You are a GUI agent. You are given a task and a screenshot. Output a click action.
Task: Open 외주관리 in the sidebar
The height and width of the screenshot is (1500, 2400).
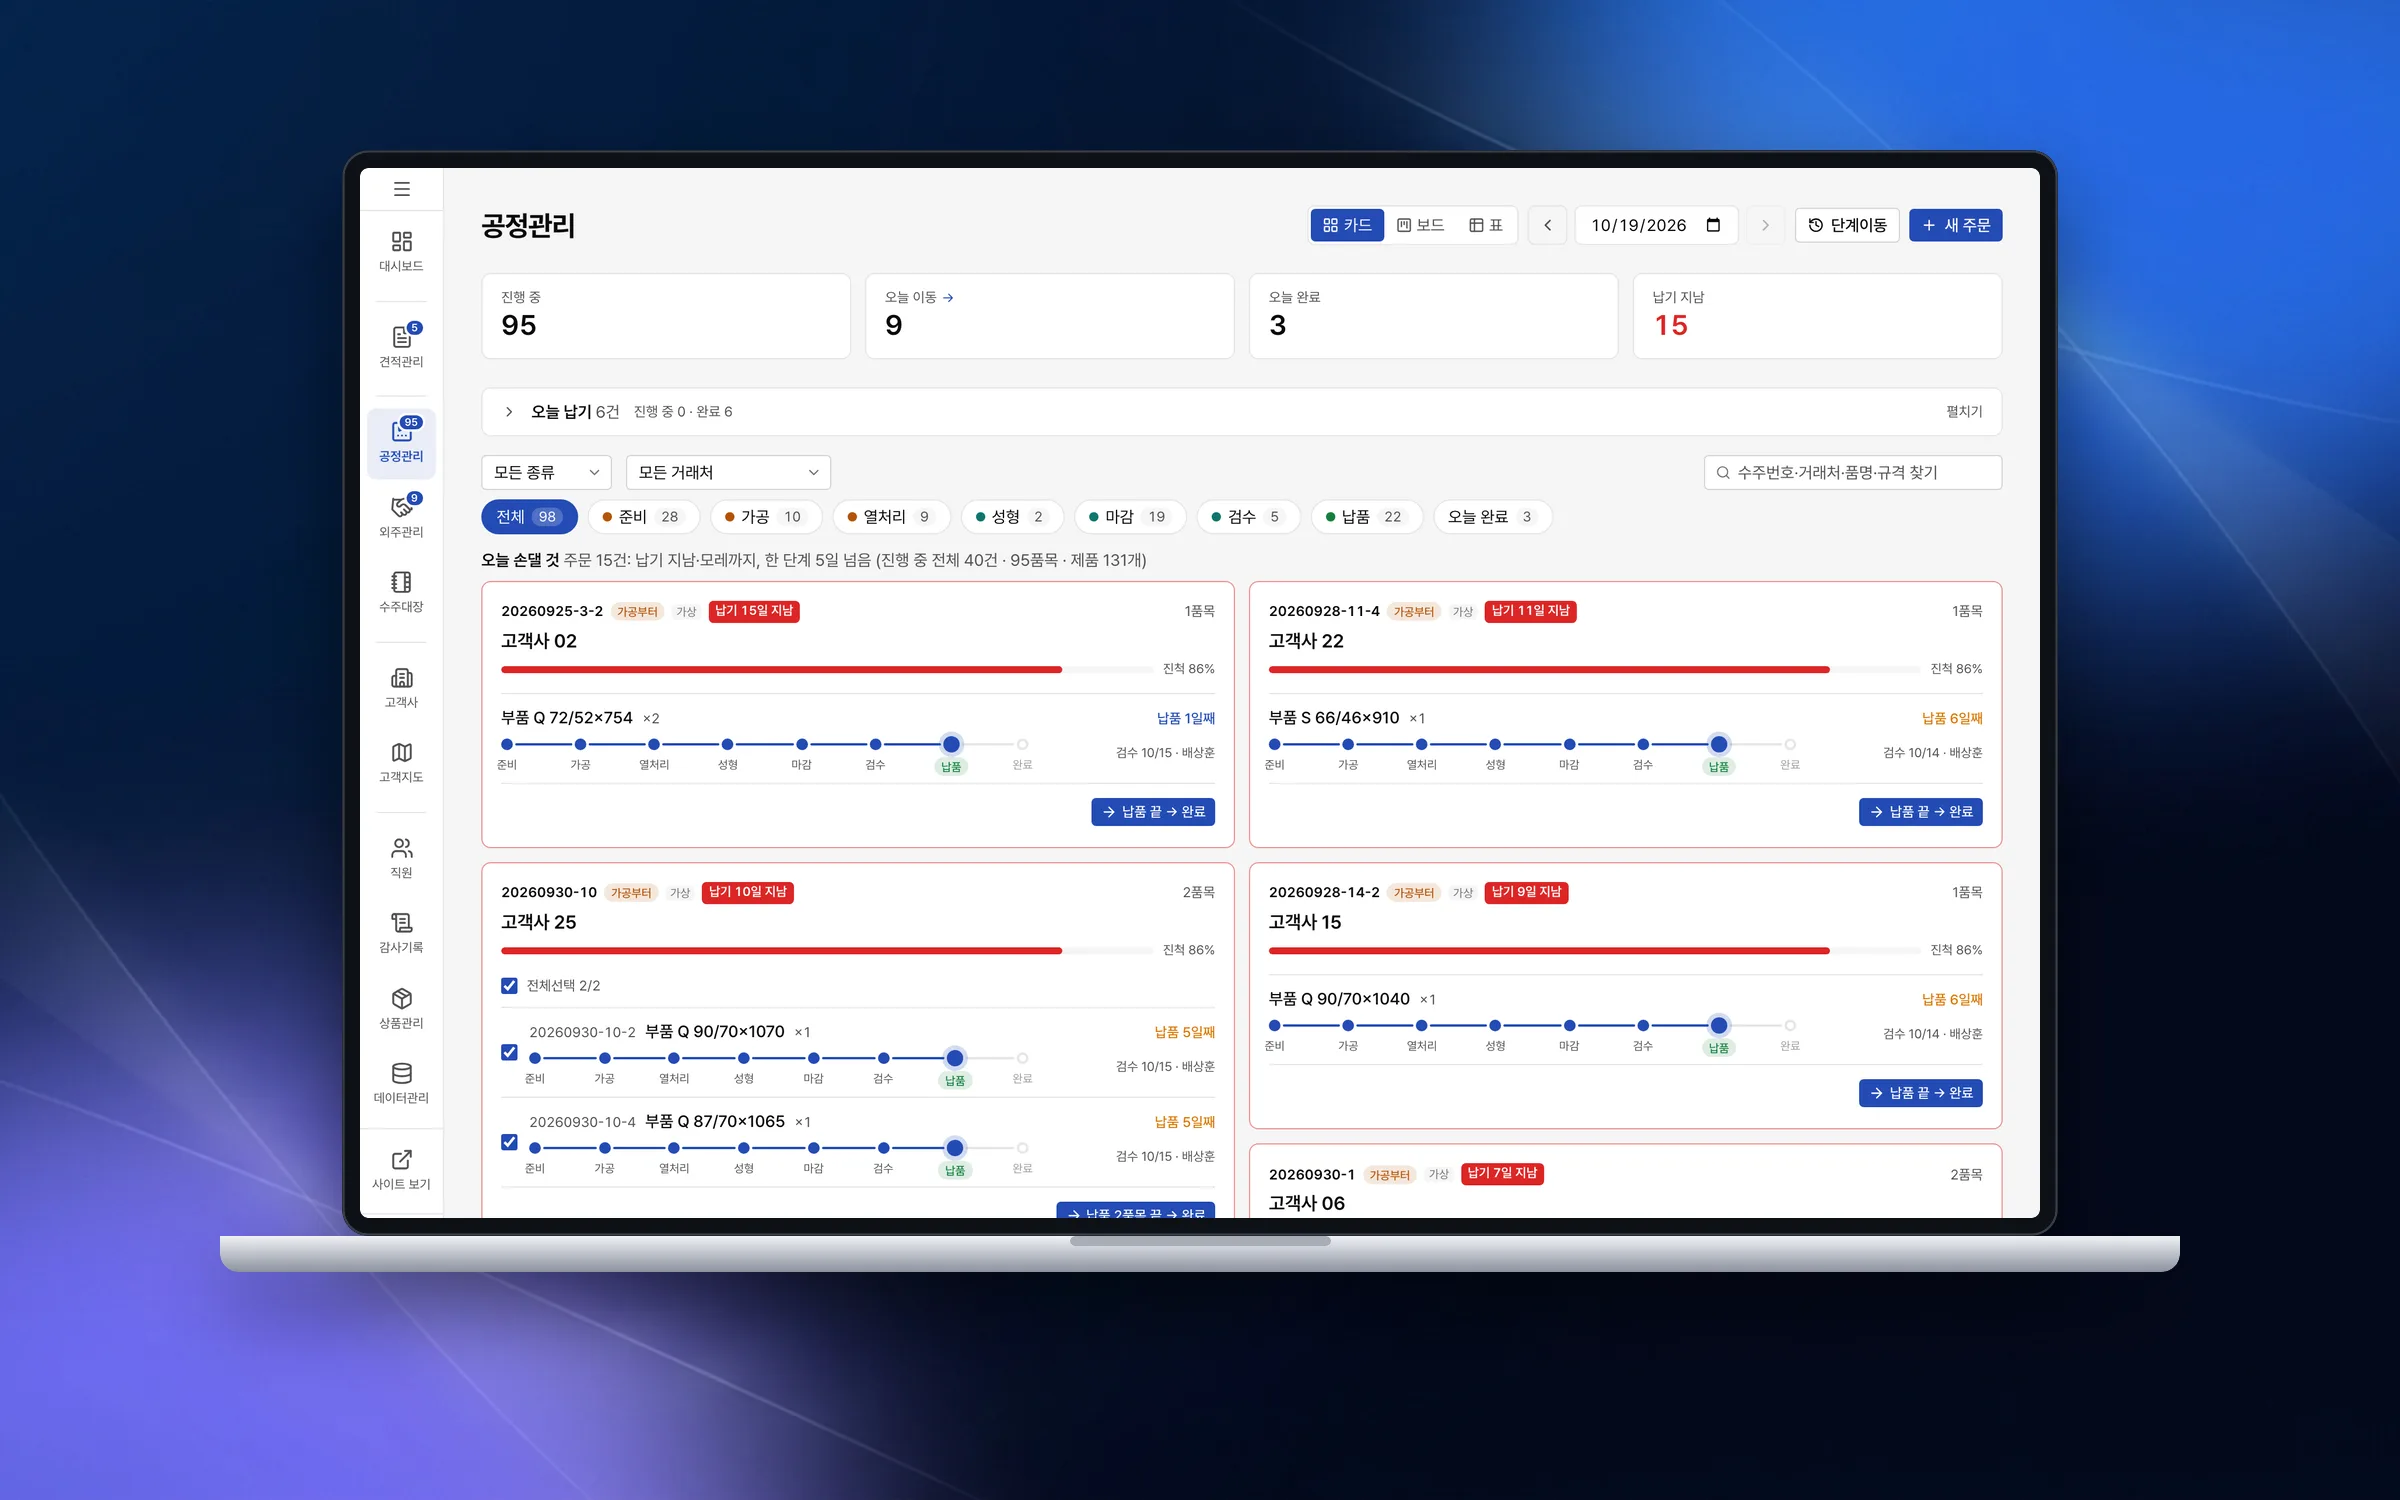click(401, 517)
